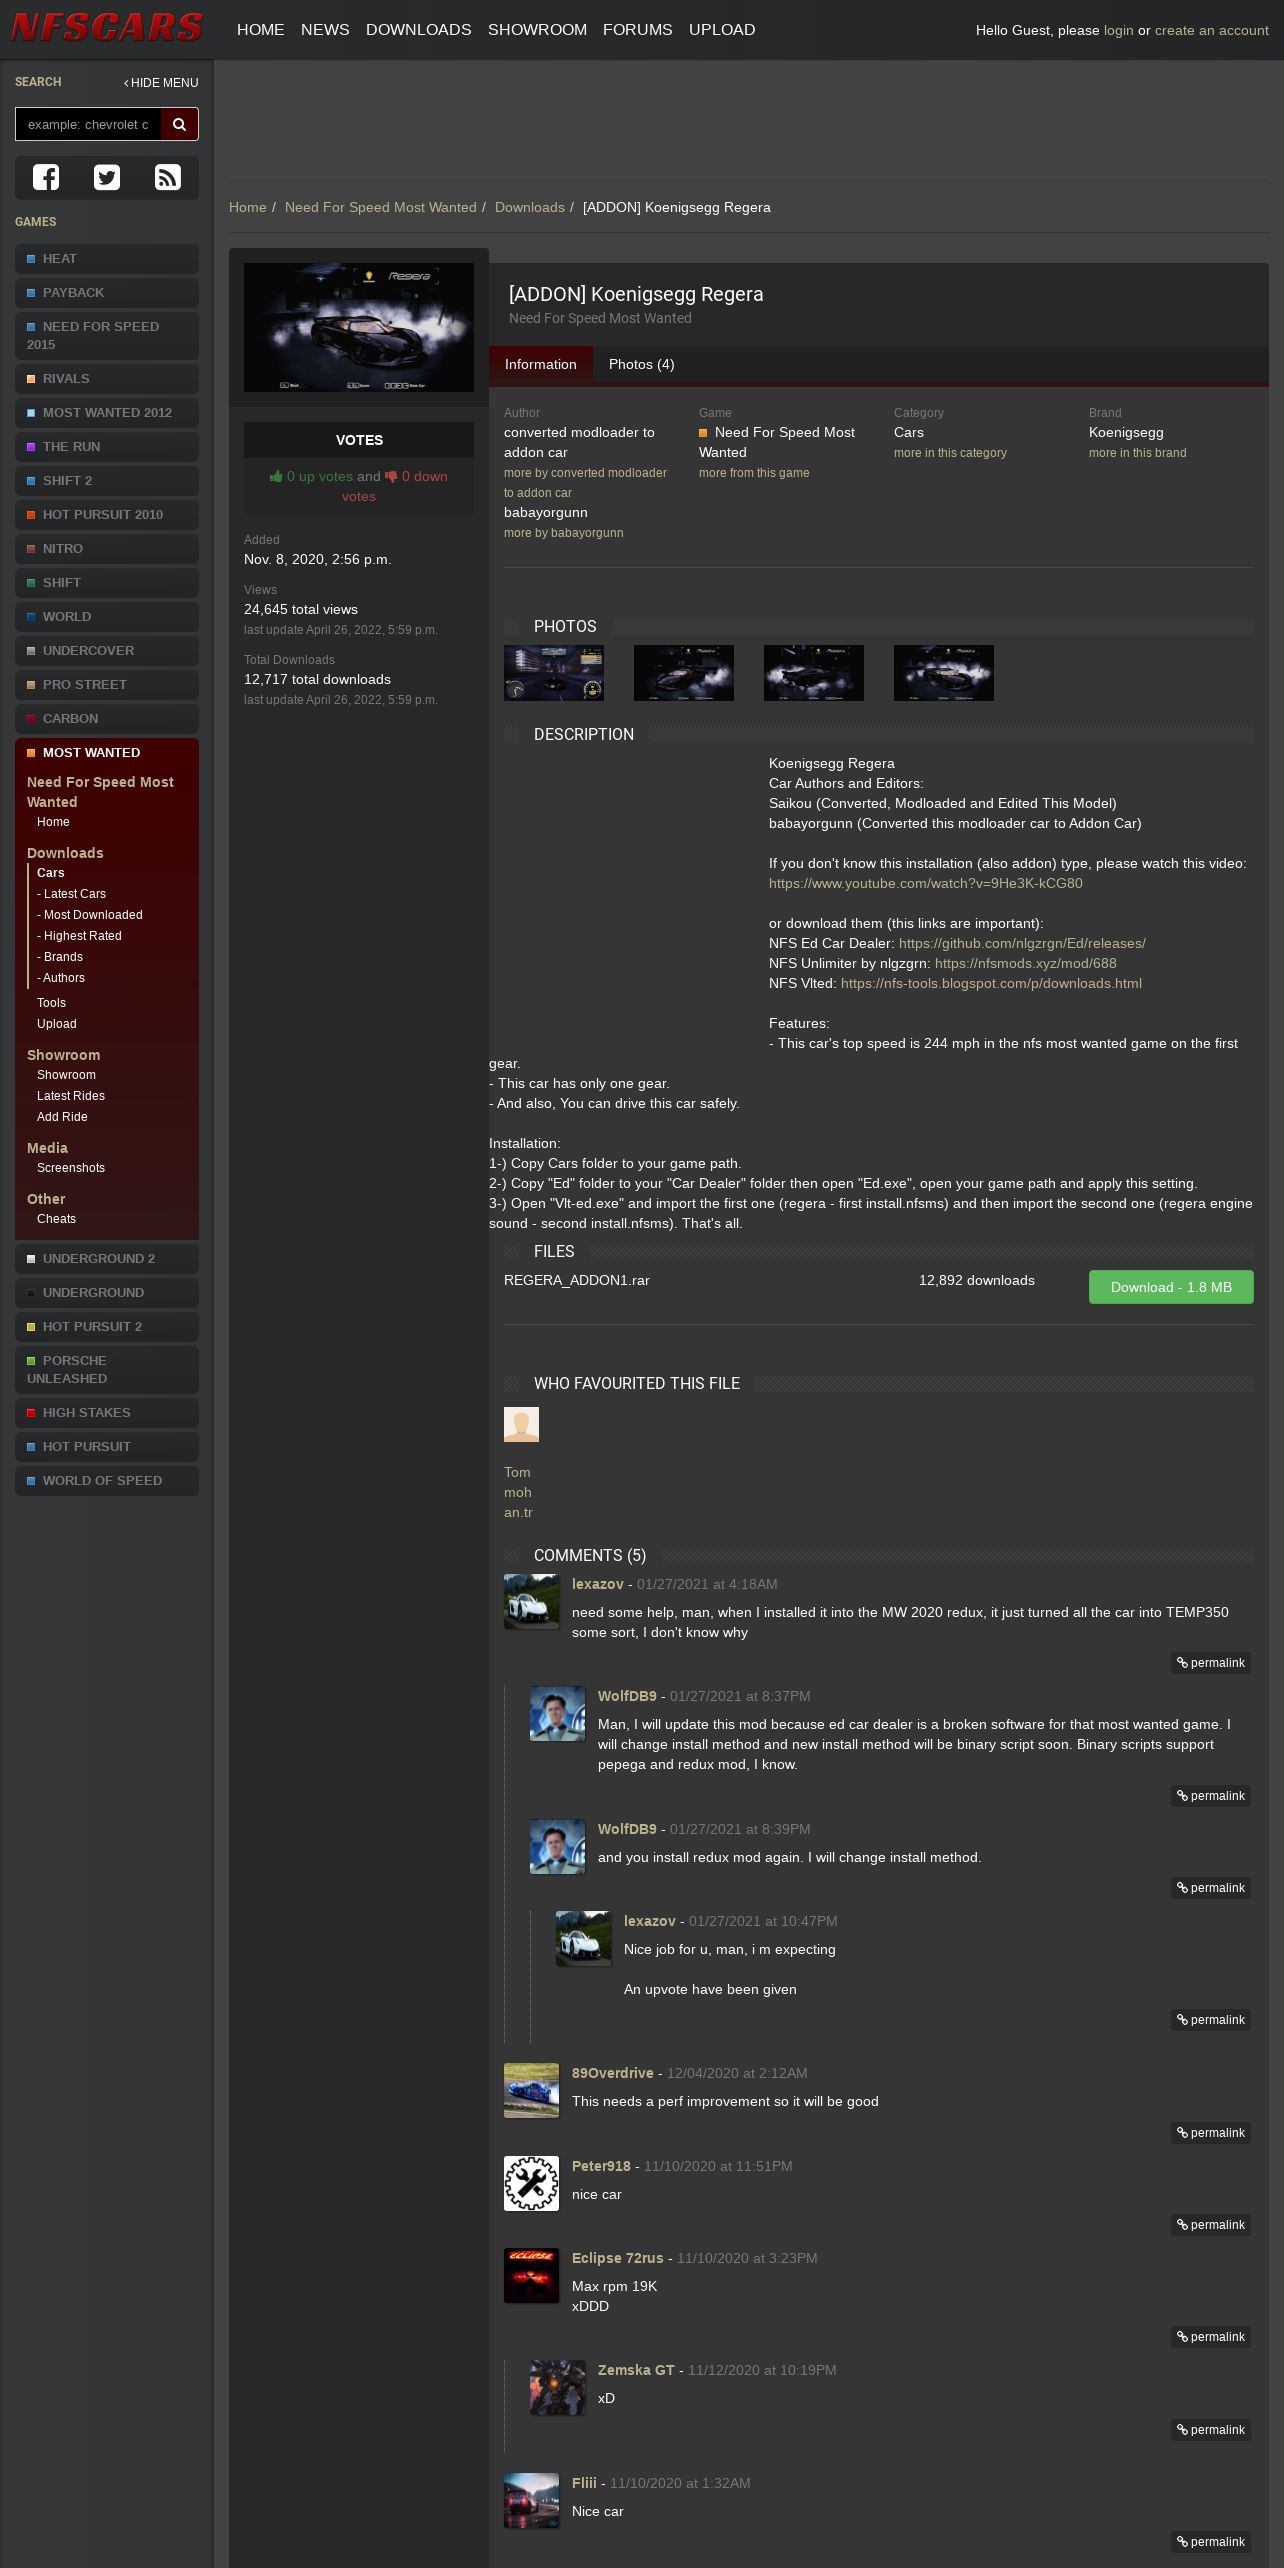Open the first photo thumbnail, gameplay shot
Viewport: 1284px width, 2568px height.
[554, 673]
